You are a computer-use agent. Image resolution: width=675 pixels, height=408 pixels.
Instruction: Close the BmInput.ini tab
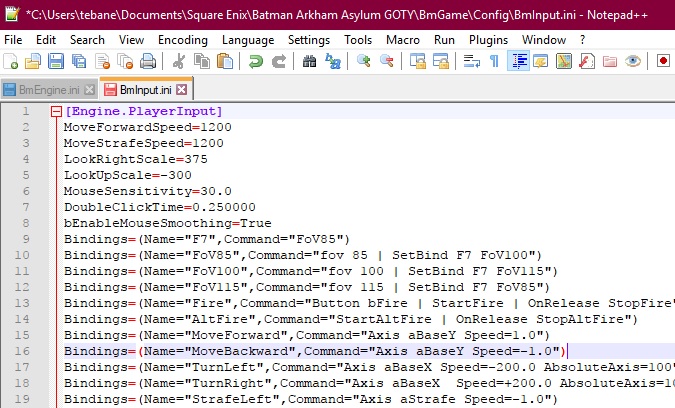pos(182,90)
